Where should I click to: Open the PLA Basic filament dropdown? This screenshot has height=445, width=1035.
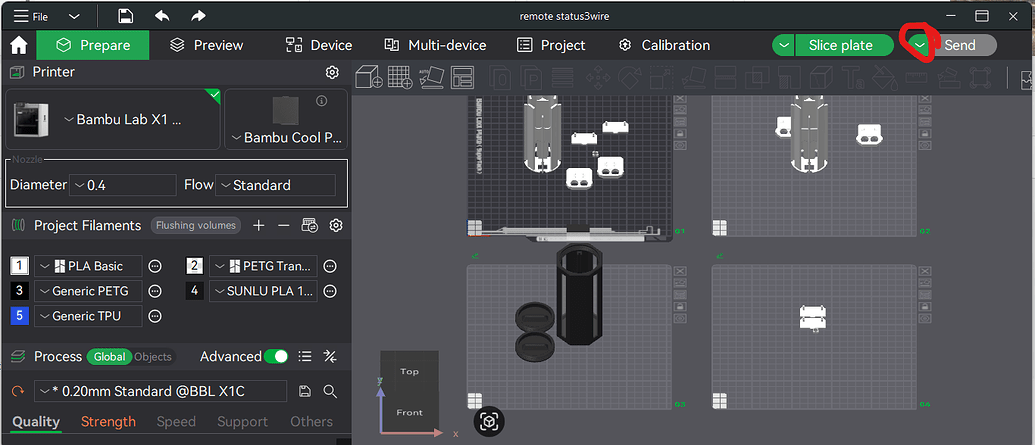[88, 266]
